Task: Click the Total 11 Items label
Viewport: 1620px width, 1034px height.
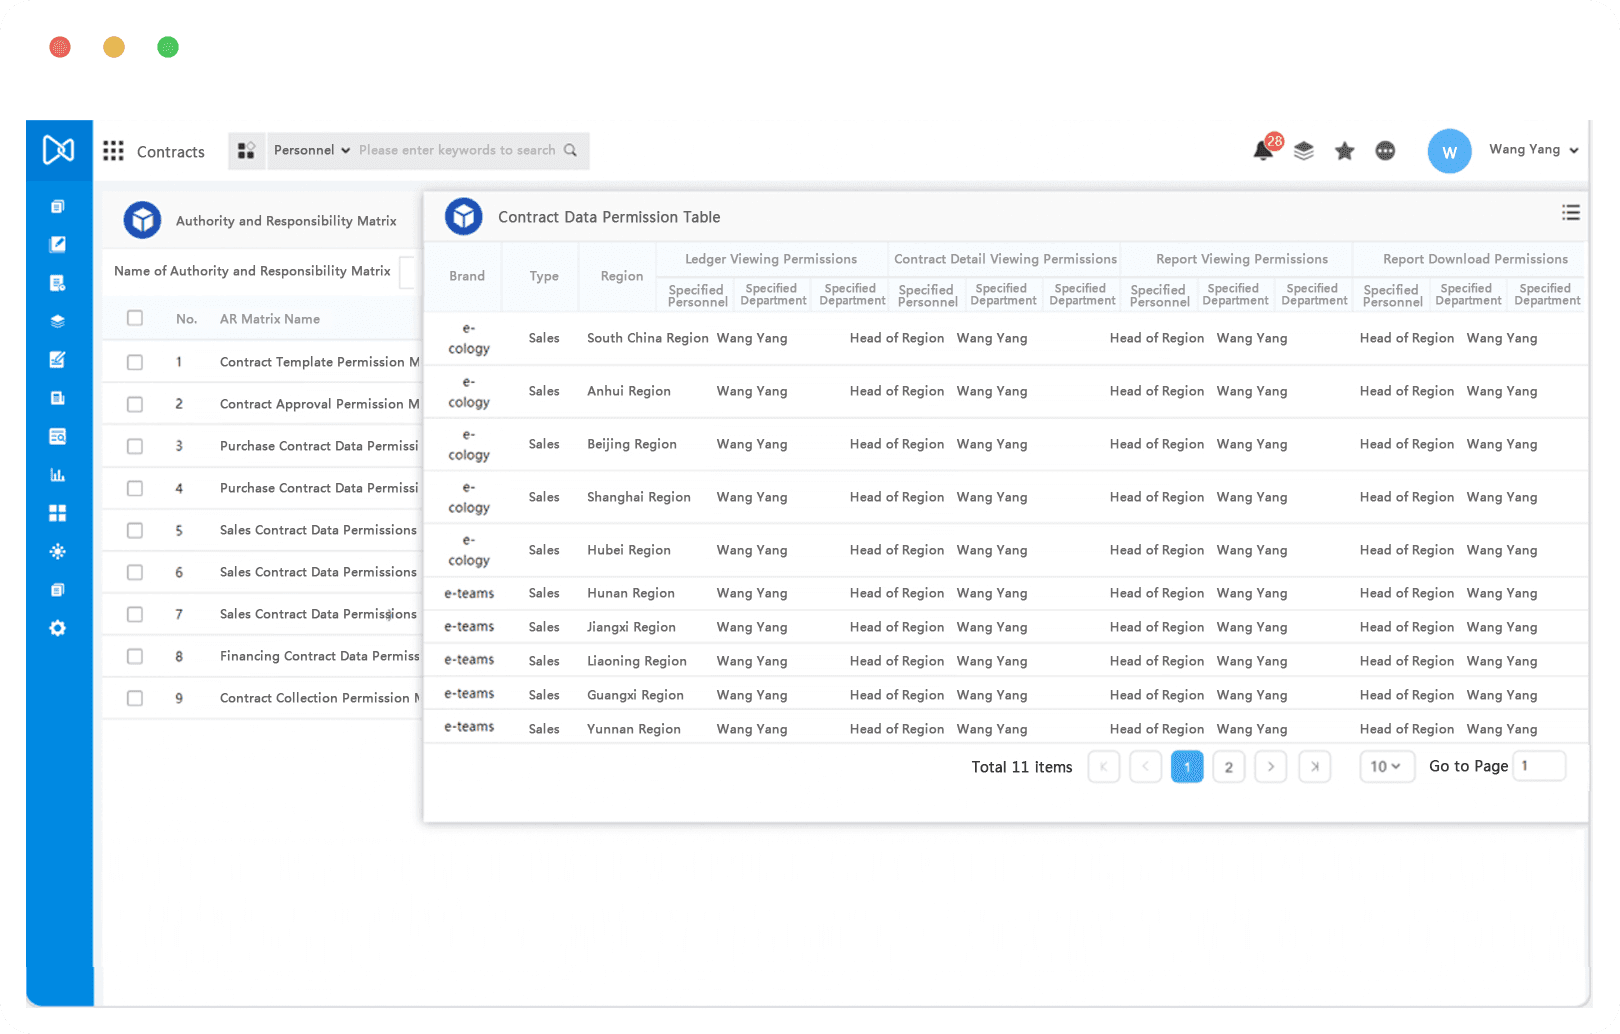Action: [1022, 767]
